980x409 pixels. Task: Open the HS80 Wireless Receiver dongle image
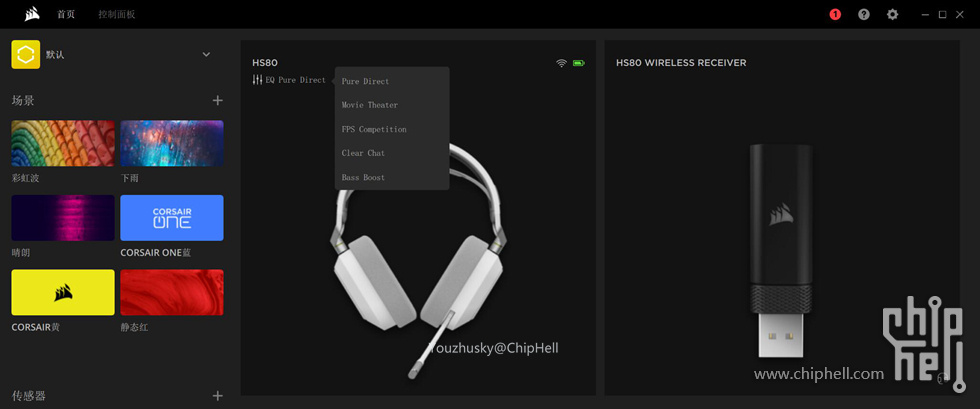[781, 250]
